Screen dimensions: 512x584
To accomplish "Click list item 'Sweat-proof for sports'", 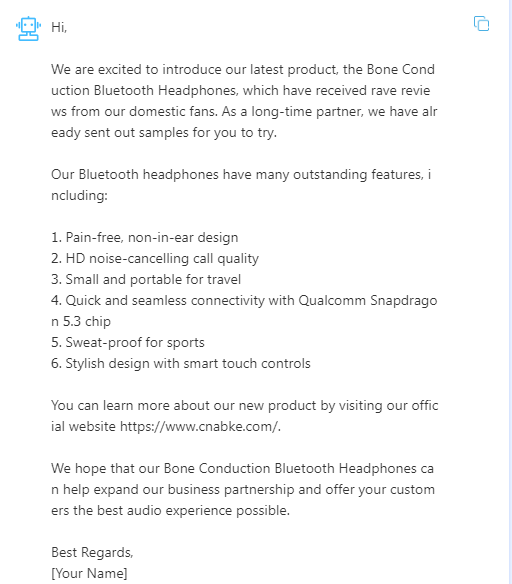I will (128, 342).
